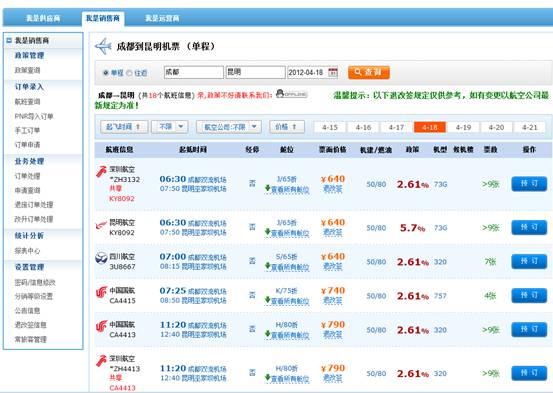Expand 查看所有舱位 for flight KY8092
This screenshot has height=393, width=553.
point(287,233)
